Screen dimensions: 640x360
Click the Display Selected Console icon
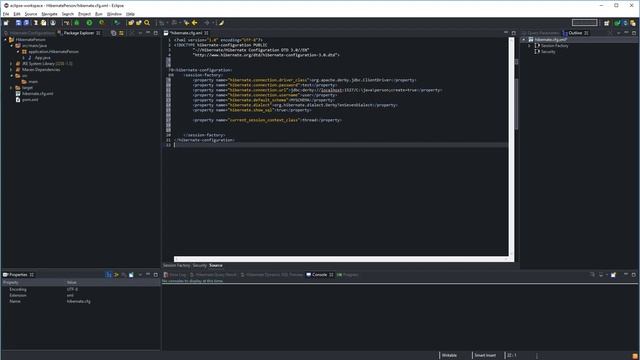point(601,275)
